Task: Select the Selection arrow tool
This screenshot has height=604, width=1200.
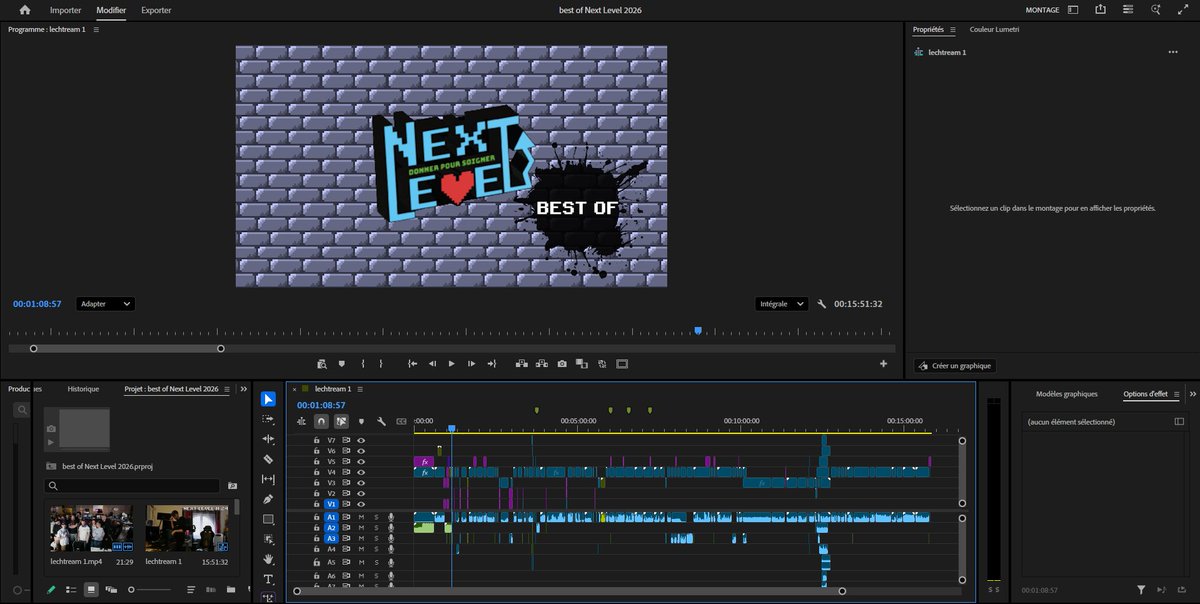Action: point(268,399)
